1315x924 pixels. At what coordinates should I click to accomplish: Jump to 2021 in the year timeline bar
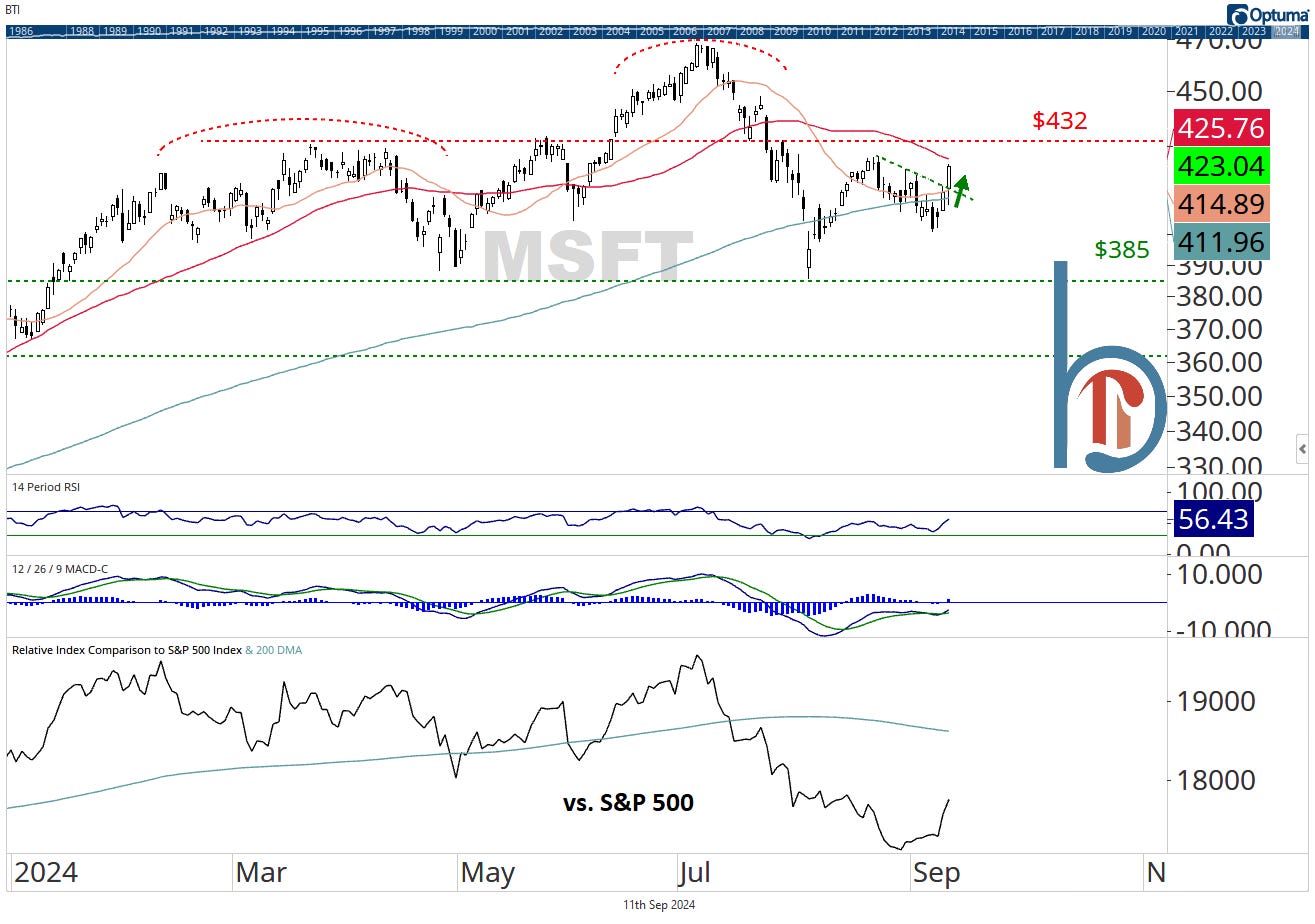[x=1187, y=31]
